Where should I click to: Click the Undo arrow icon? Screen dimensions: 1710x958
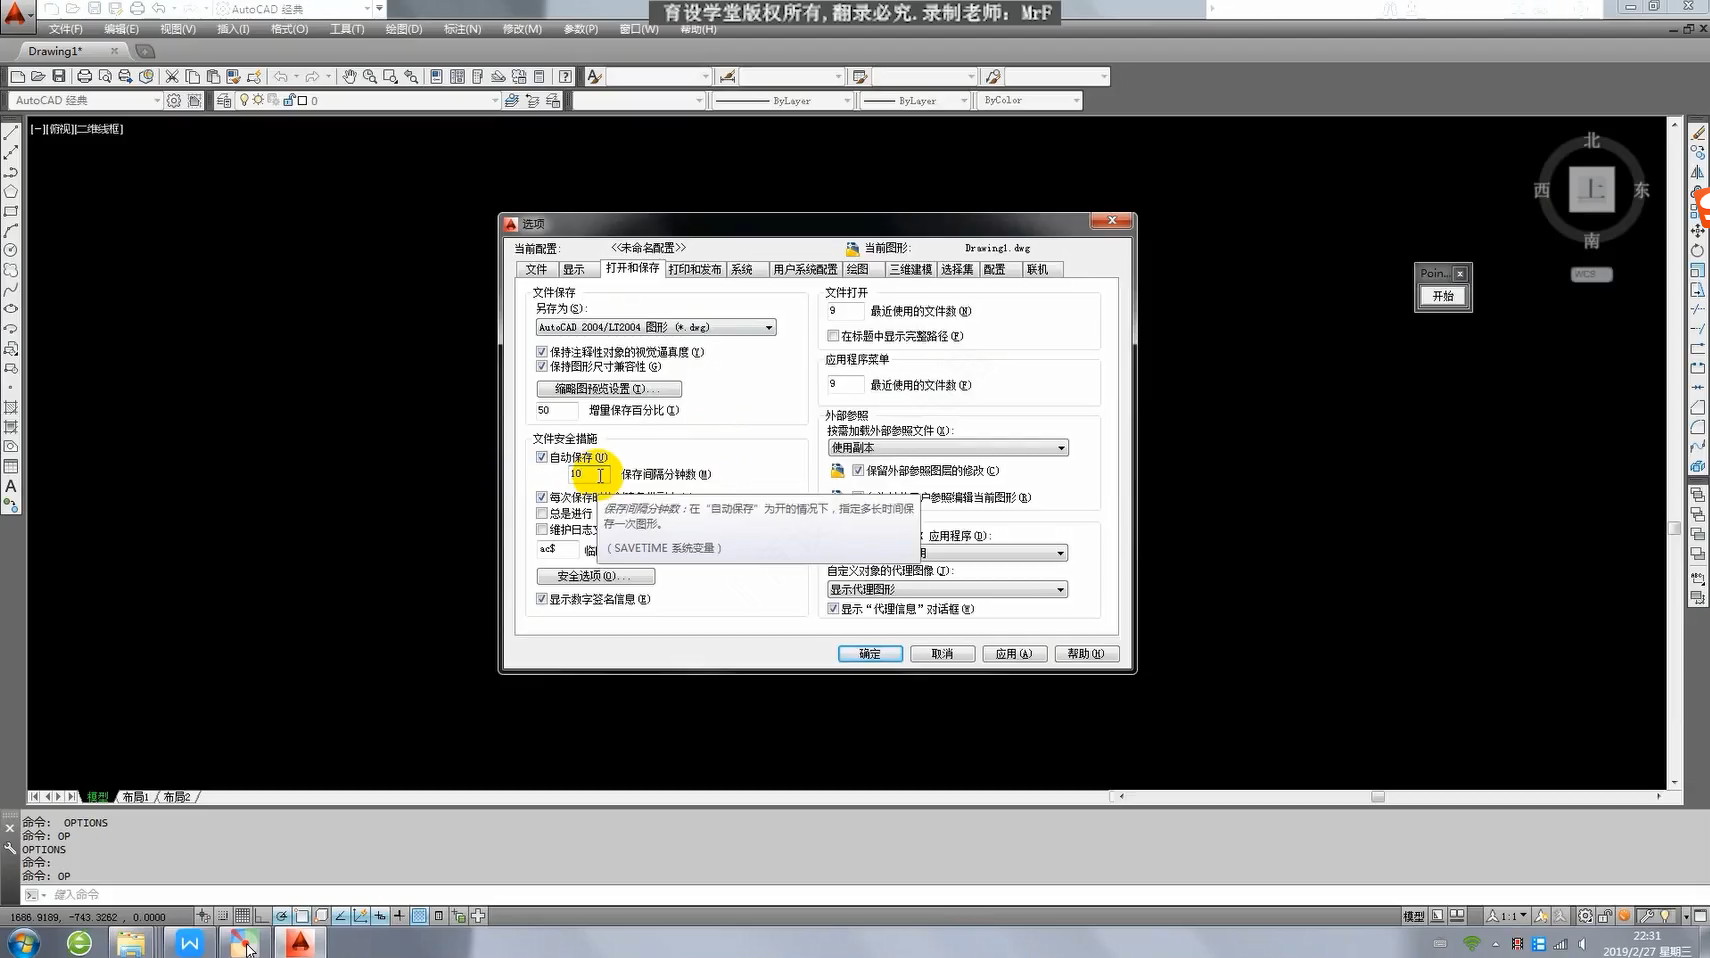pyautogui.click(x=281, y=76)
